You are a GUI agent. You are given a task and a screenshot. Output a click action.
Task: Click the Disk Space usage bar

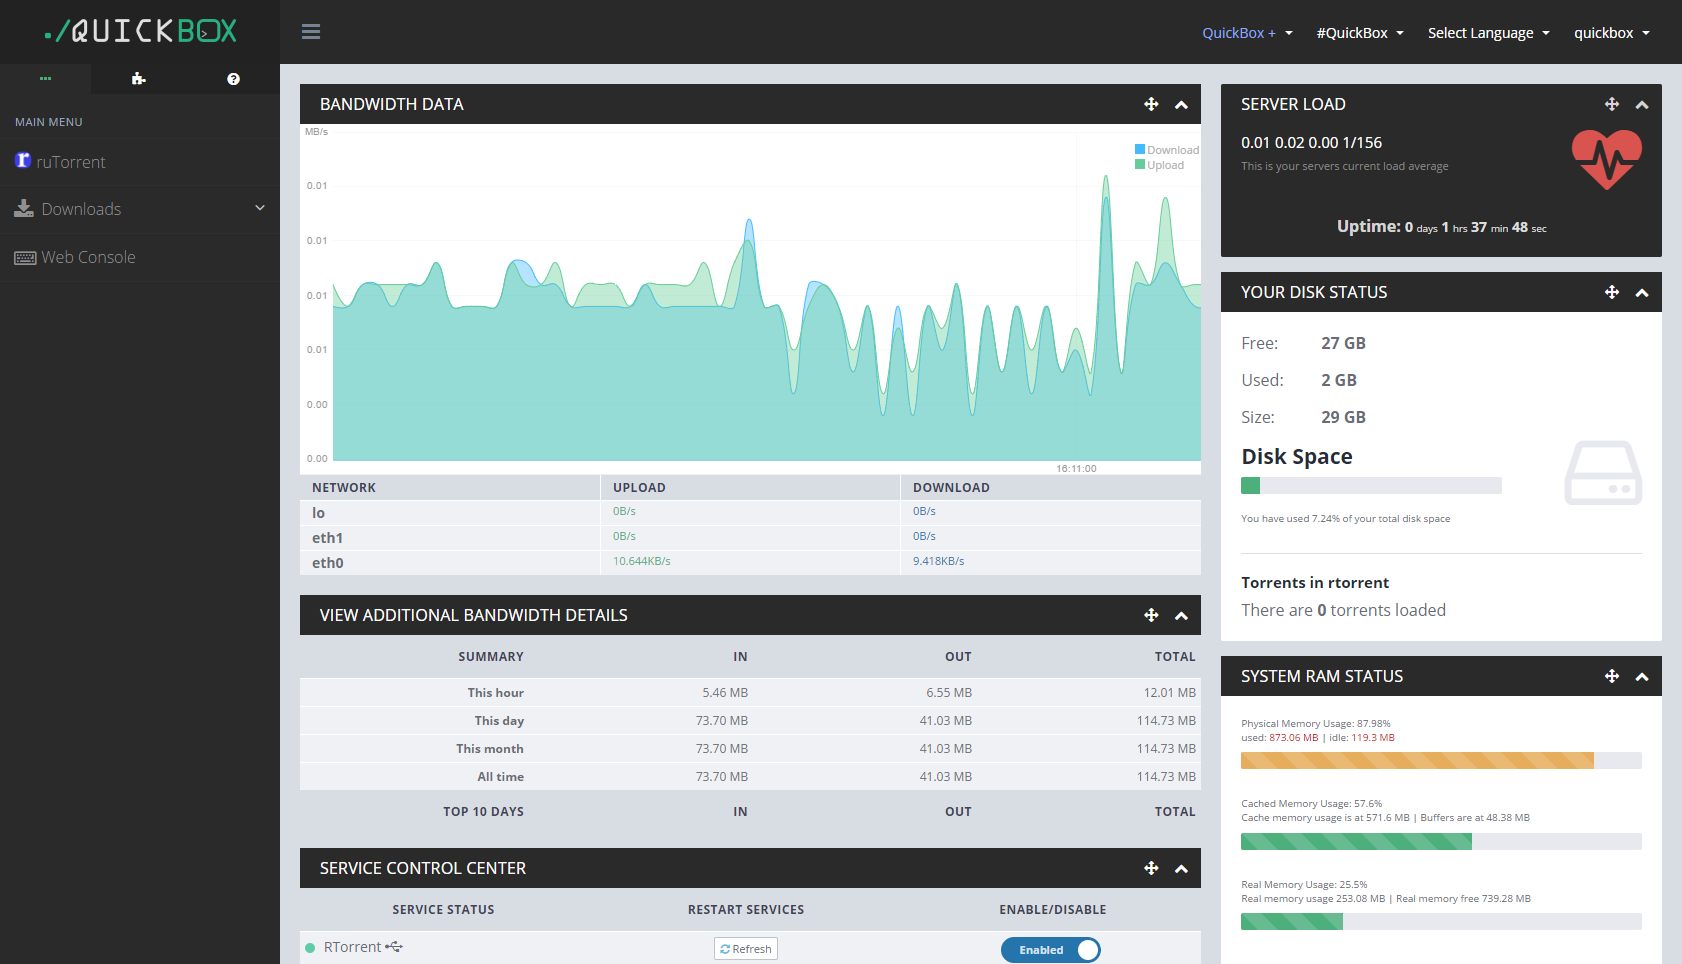[x=1370, y=486]
